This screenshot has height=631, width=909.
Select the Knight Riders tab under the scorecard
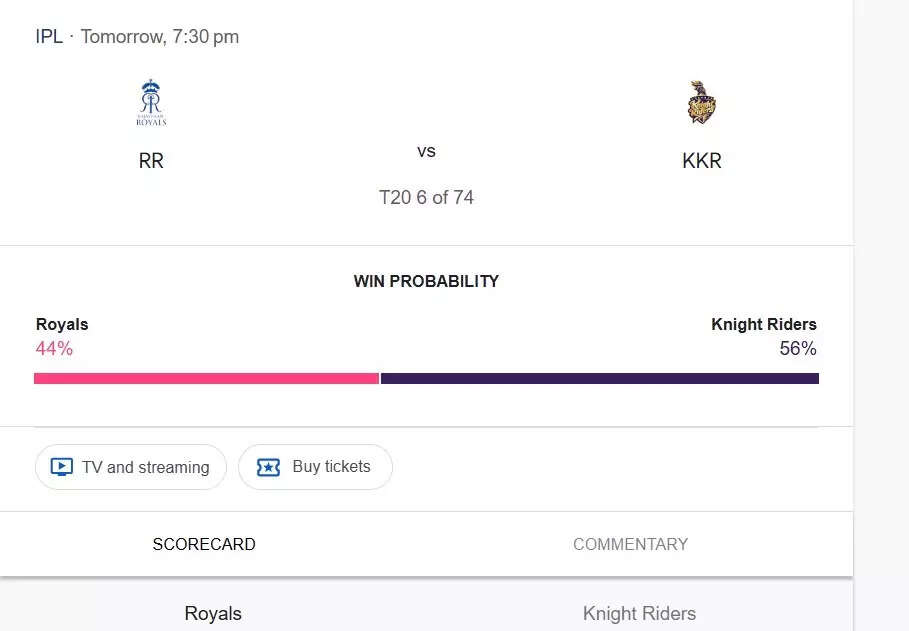[x=639, y=613]
